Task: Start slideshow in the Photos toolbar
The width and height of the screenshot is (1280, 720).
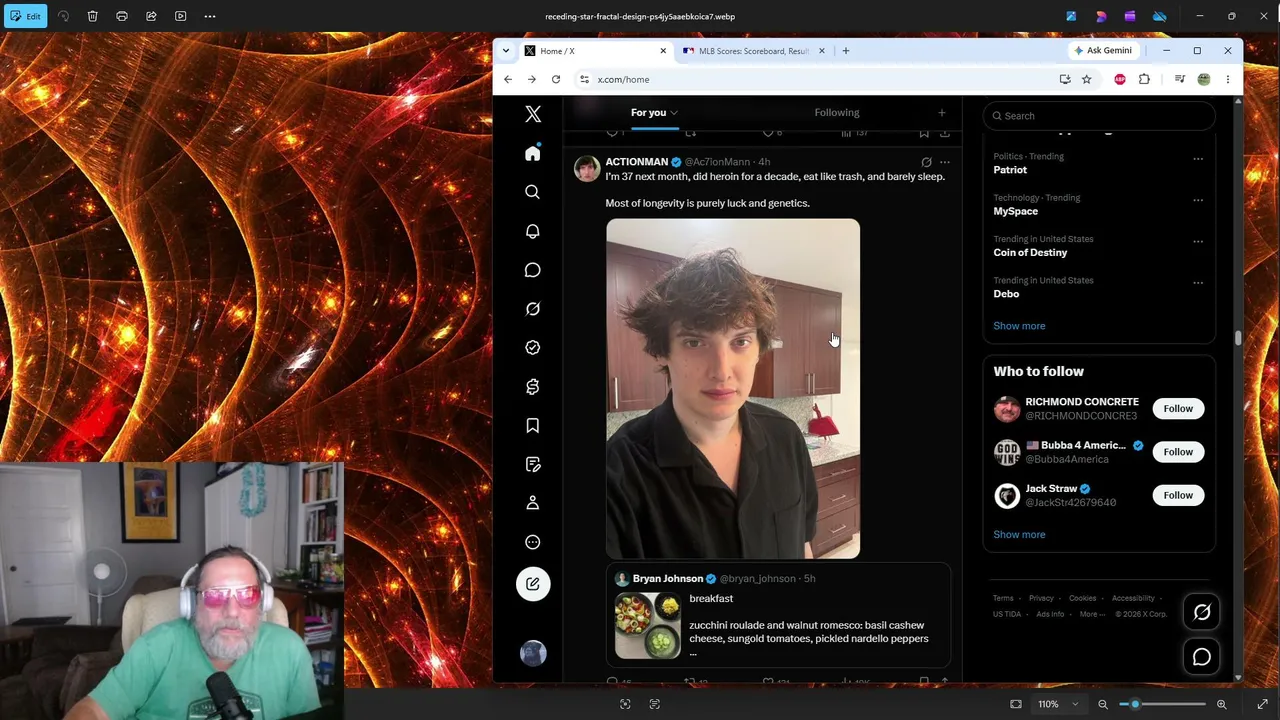Action: [180, 16]
